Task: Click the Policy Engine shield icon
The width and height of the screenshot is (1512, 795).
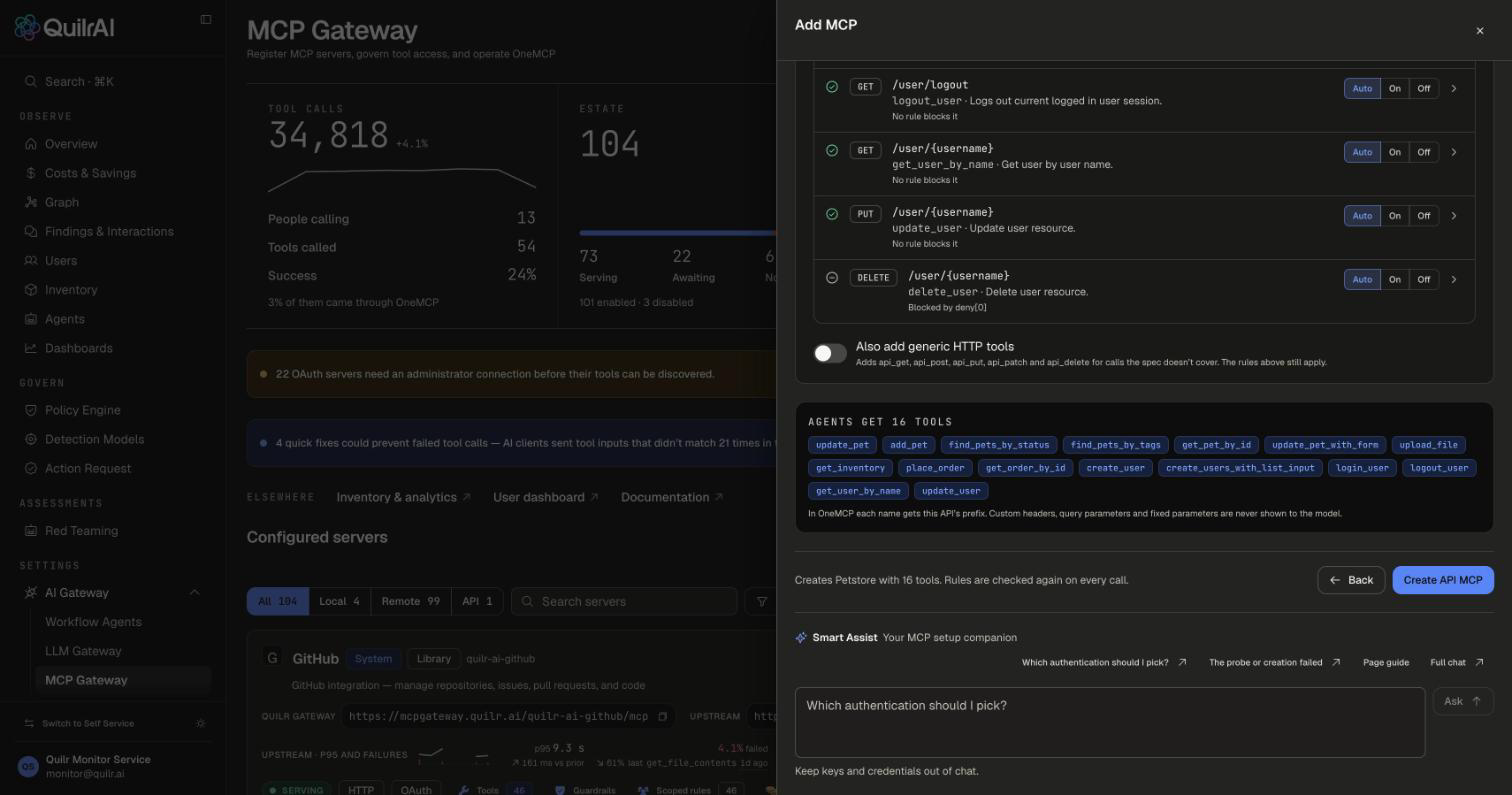Action: click(31, 410)
